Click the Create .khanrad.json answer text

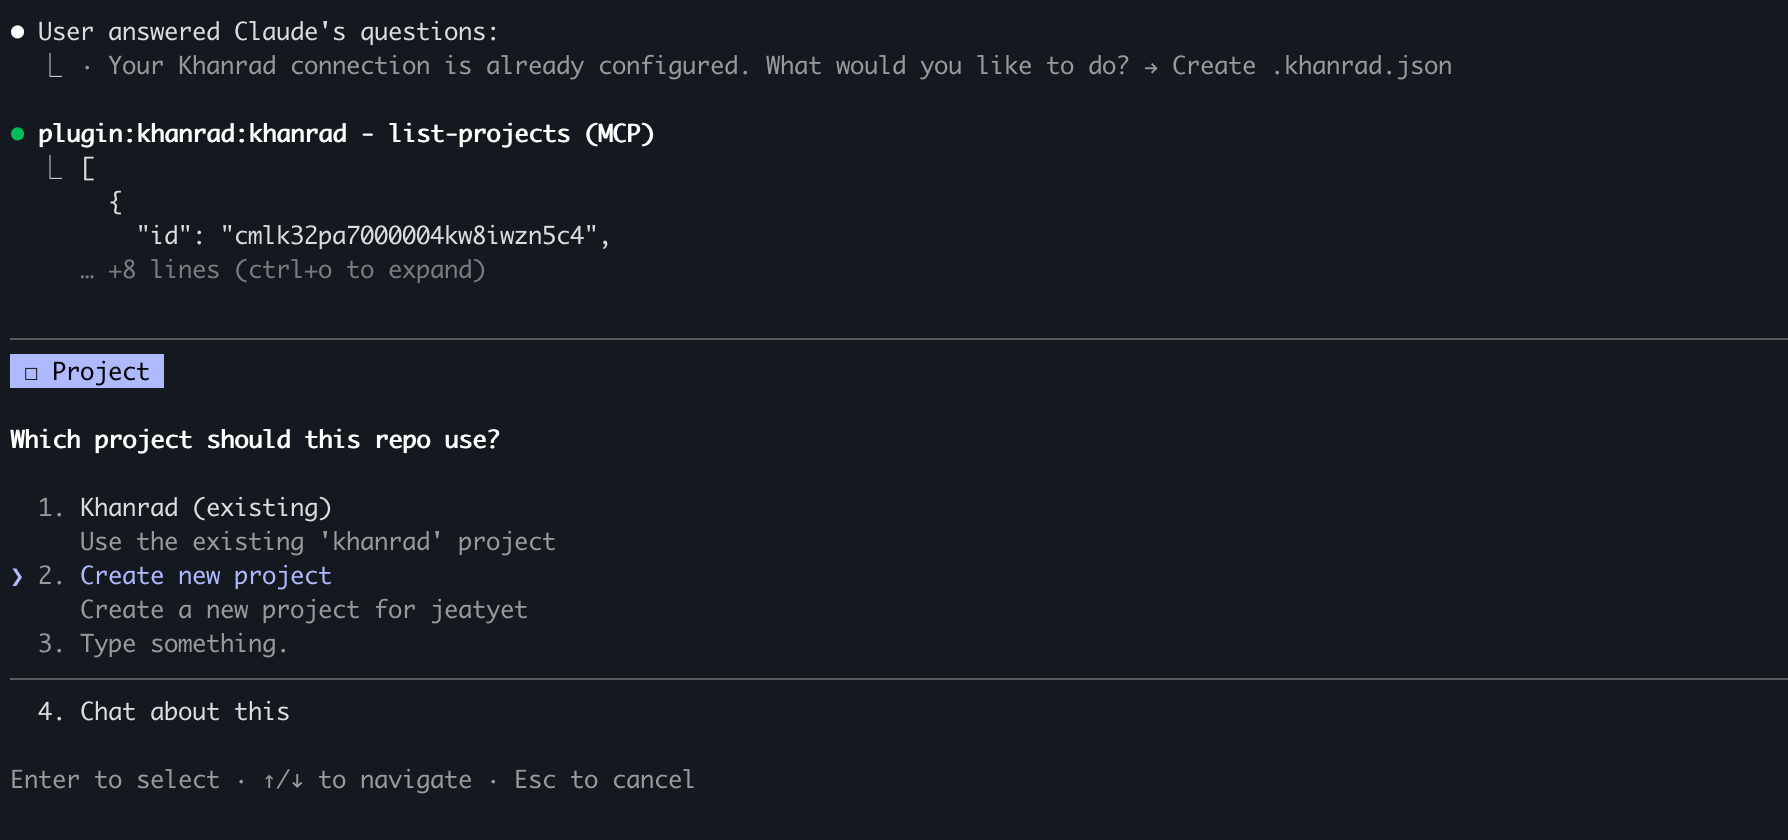(1312, 66)
